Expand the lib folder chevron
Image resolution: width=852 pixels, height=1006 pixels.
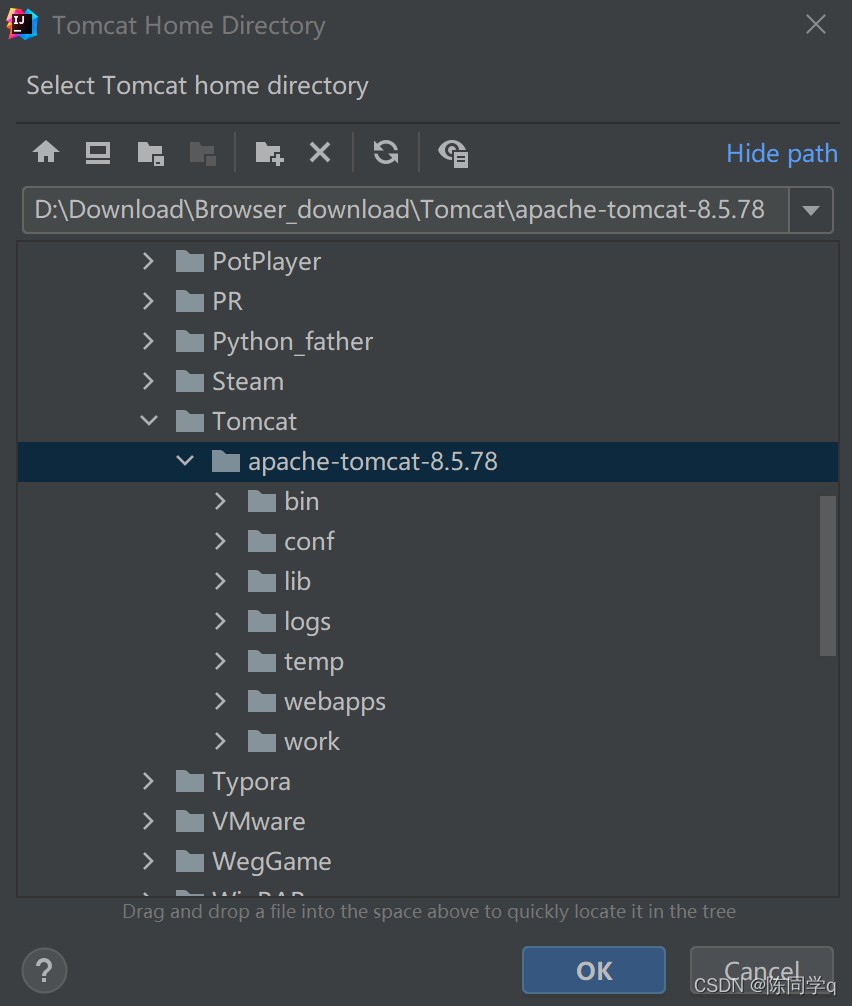(x=220, y=581)
